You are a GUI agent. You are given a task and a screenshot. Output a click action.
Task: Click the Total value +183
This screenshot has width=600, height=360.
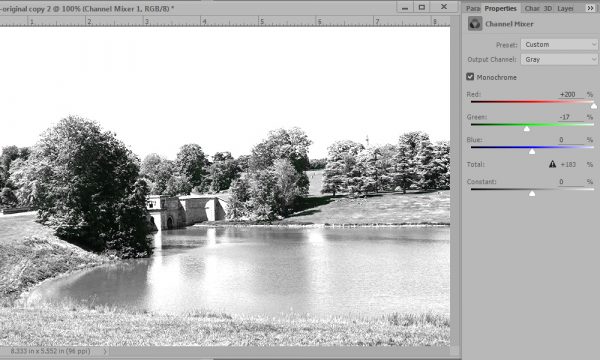click(x=568, y=165)
